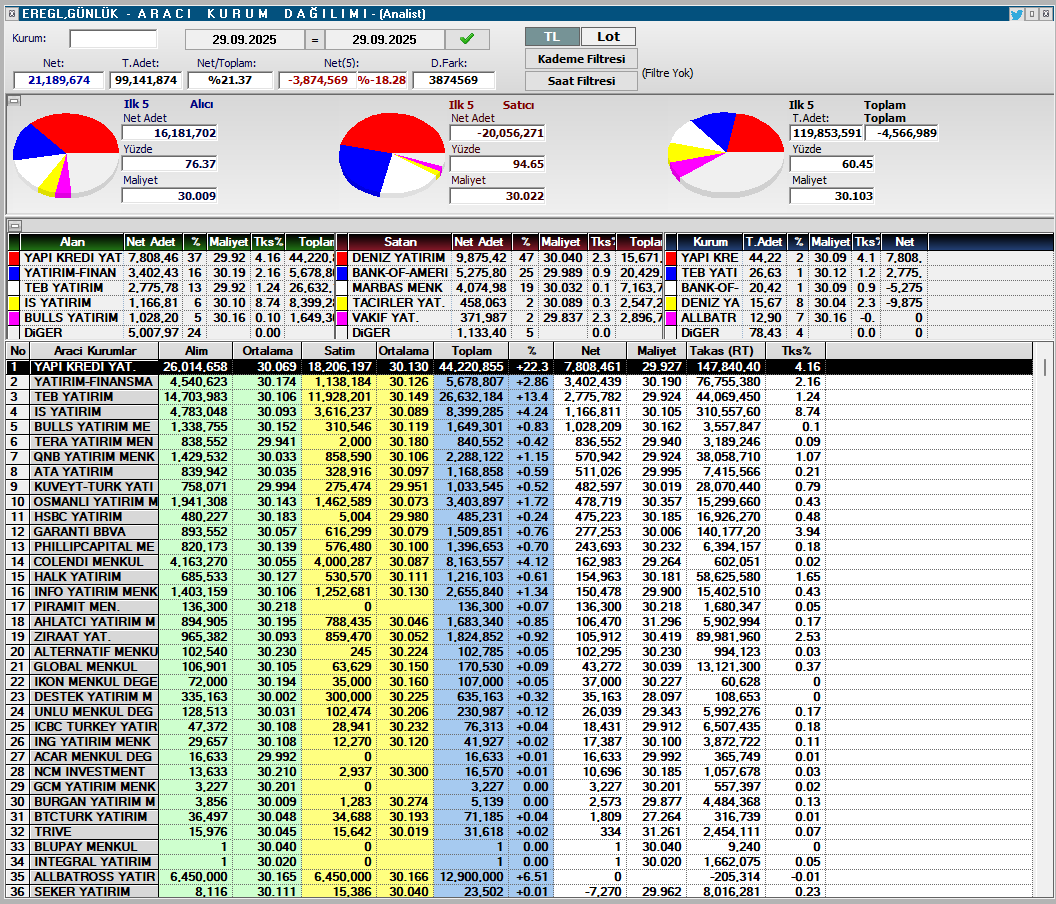1056x904 pixels.
Task: Click the small window menu icon before EREGL title
Action: [x=12, y=13]
